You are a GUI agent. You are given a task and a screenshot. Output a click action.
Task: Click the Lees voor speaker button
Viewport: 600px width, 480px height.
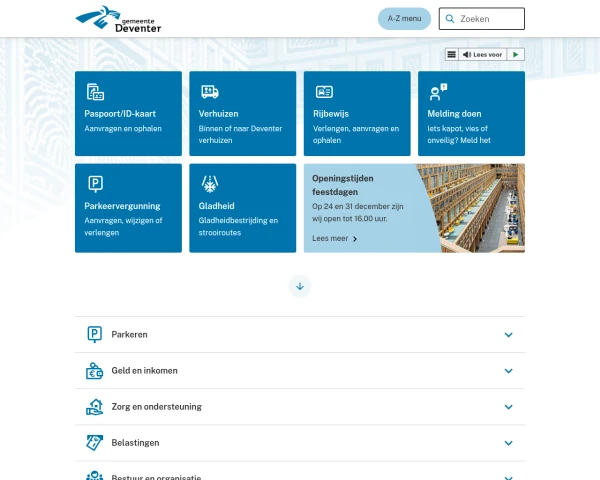[482, 55]
